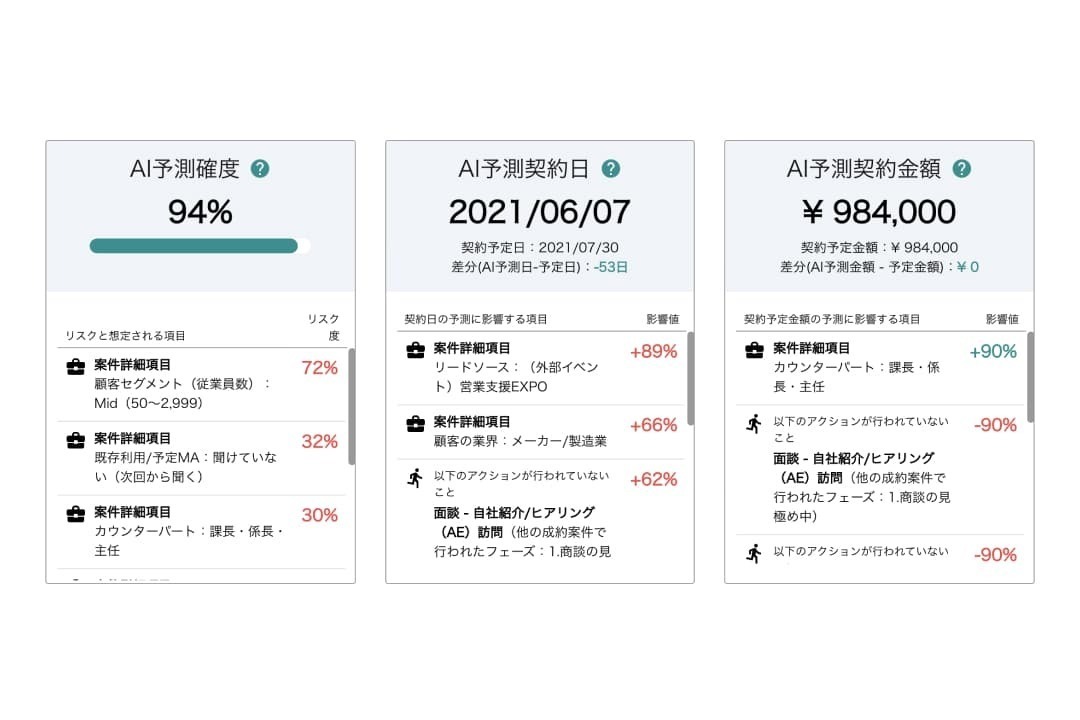Click briefcase icon for 顧客の業界 item
This screenshot has width=1080, height=720.
click(x=415, y=424)
